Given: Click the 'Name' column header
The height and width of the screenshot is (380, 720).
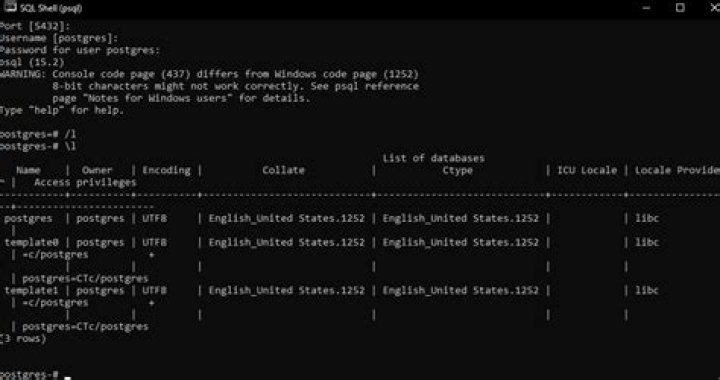Looking at the screenshot, I should (x=28, y=170).
